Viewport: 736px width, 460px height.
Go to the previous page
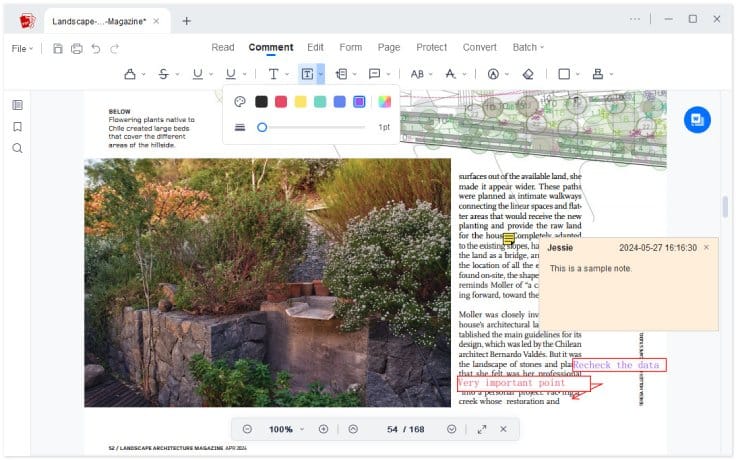tap(353, 429)
